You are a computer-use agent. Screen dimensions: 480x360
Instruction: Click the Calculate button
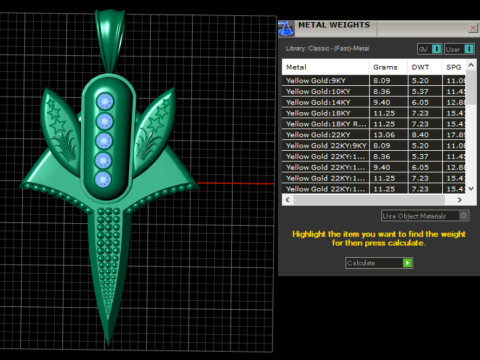[379, 263]
